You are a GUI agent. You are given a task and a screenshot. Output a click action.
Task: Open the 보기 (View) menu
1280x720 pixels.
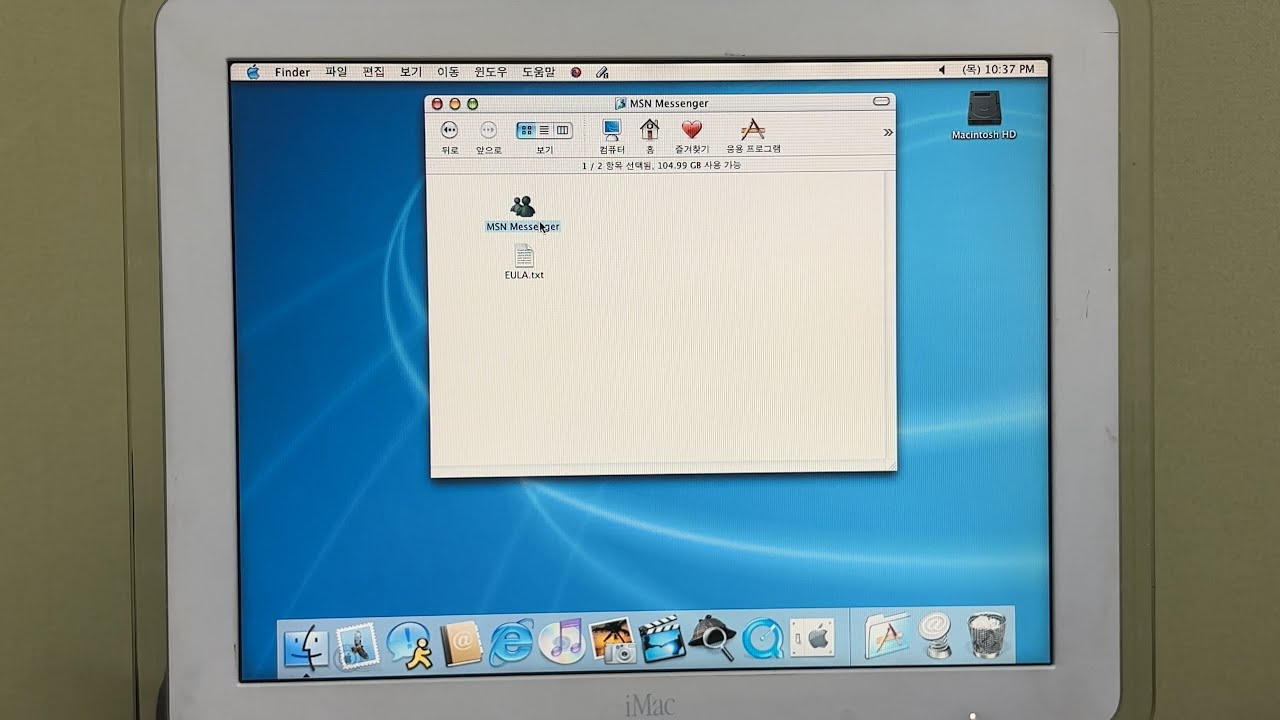pos(411,72)
